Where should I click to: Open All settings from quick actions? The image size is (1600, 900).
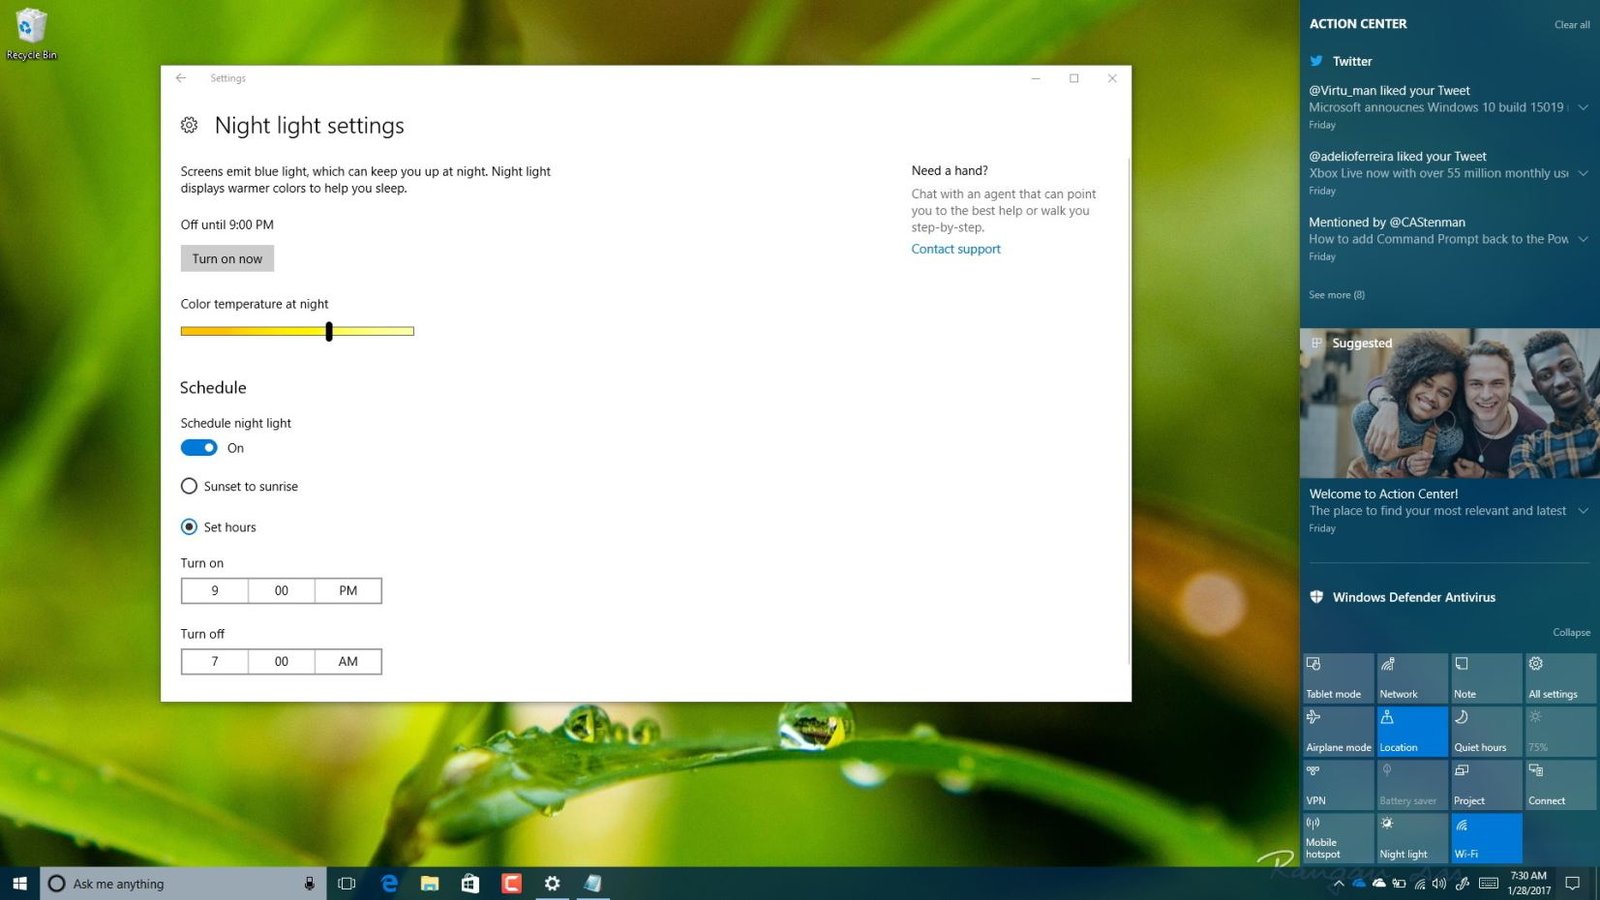[x=1559, y=678]
